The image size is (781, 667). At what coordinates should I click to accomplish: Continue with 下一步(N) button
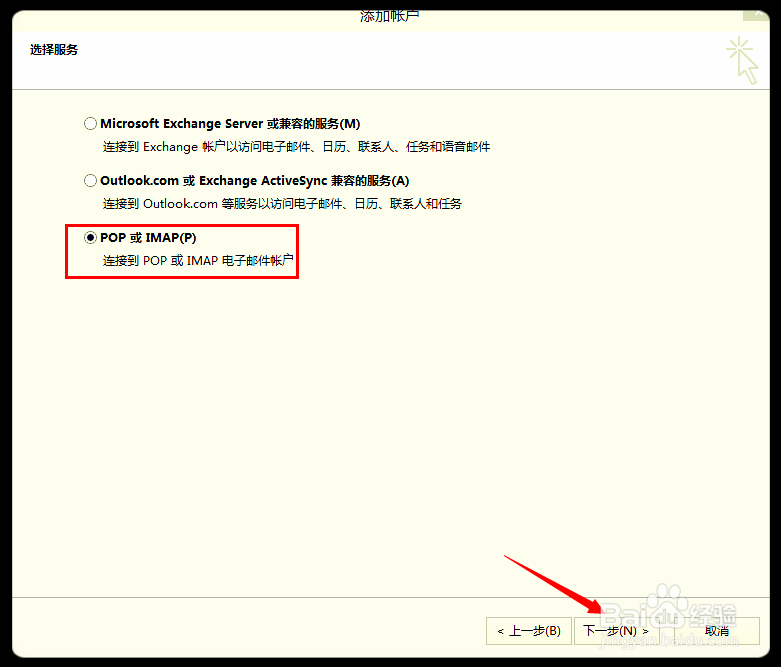pyautogui.click(x=617, y=631)
